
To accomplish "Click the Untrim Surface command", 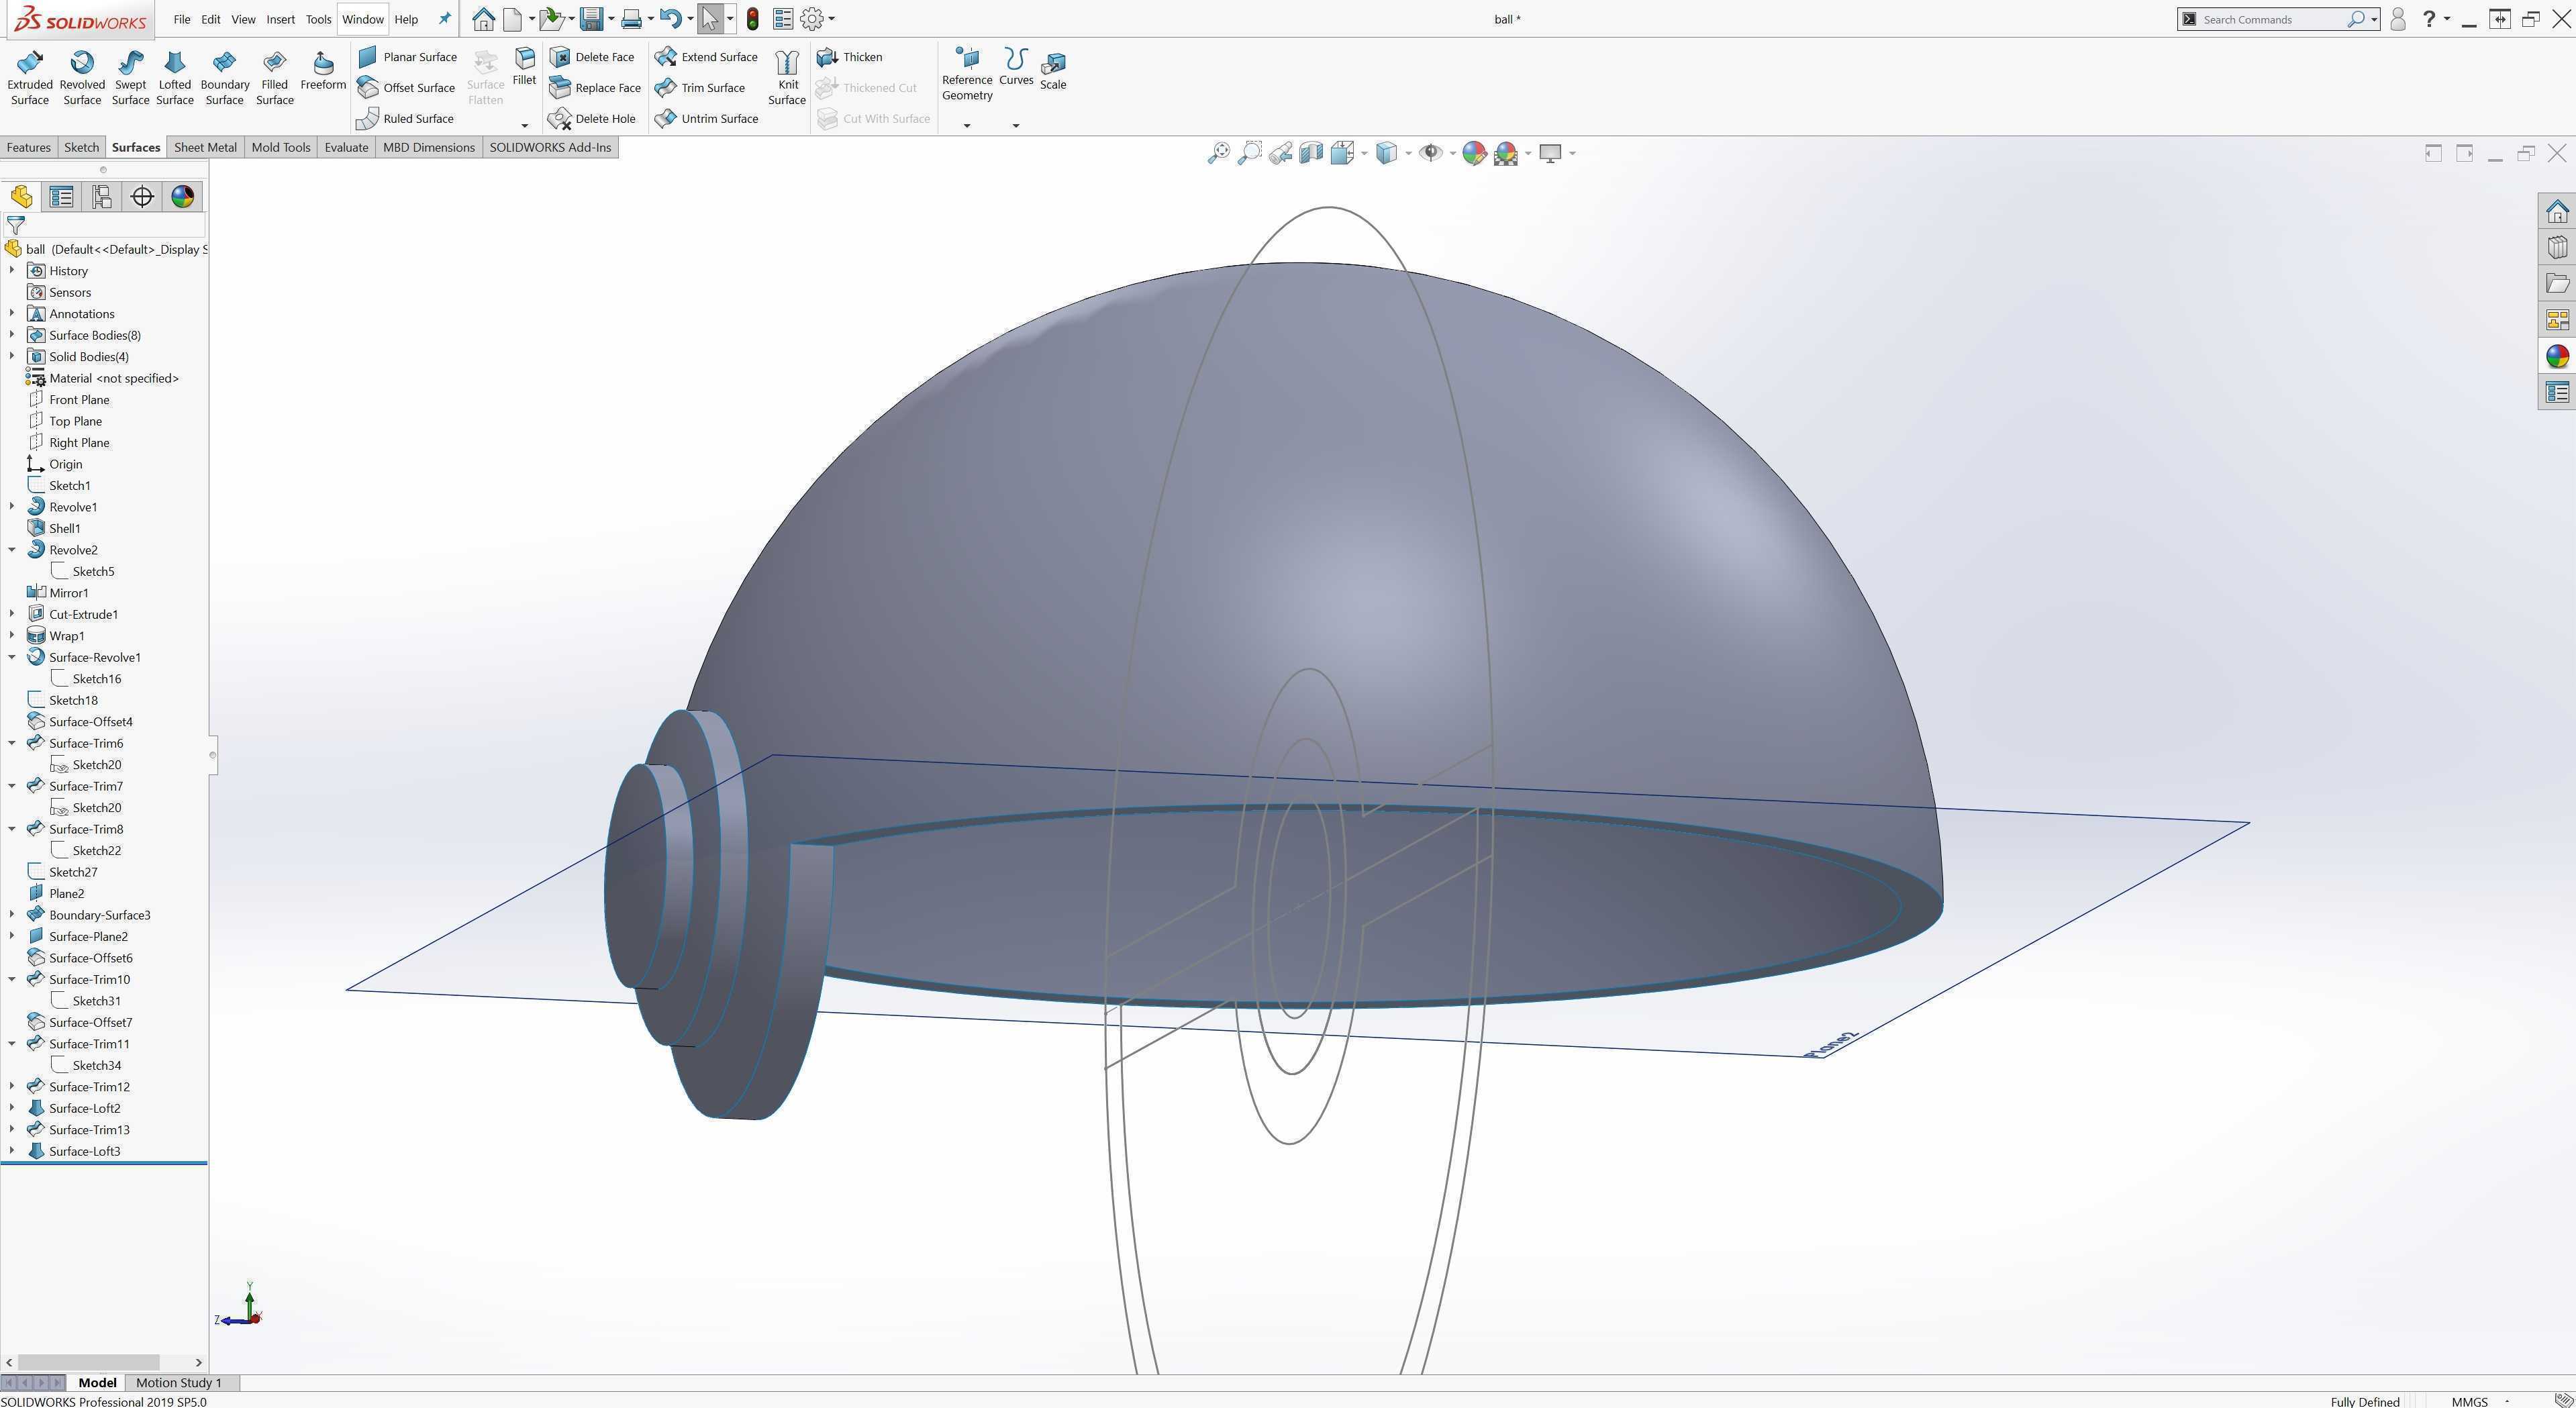I will (x=707, y=119).
